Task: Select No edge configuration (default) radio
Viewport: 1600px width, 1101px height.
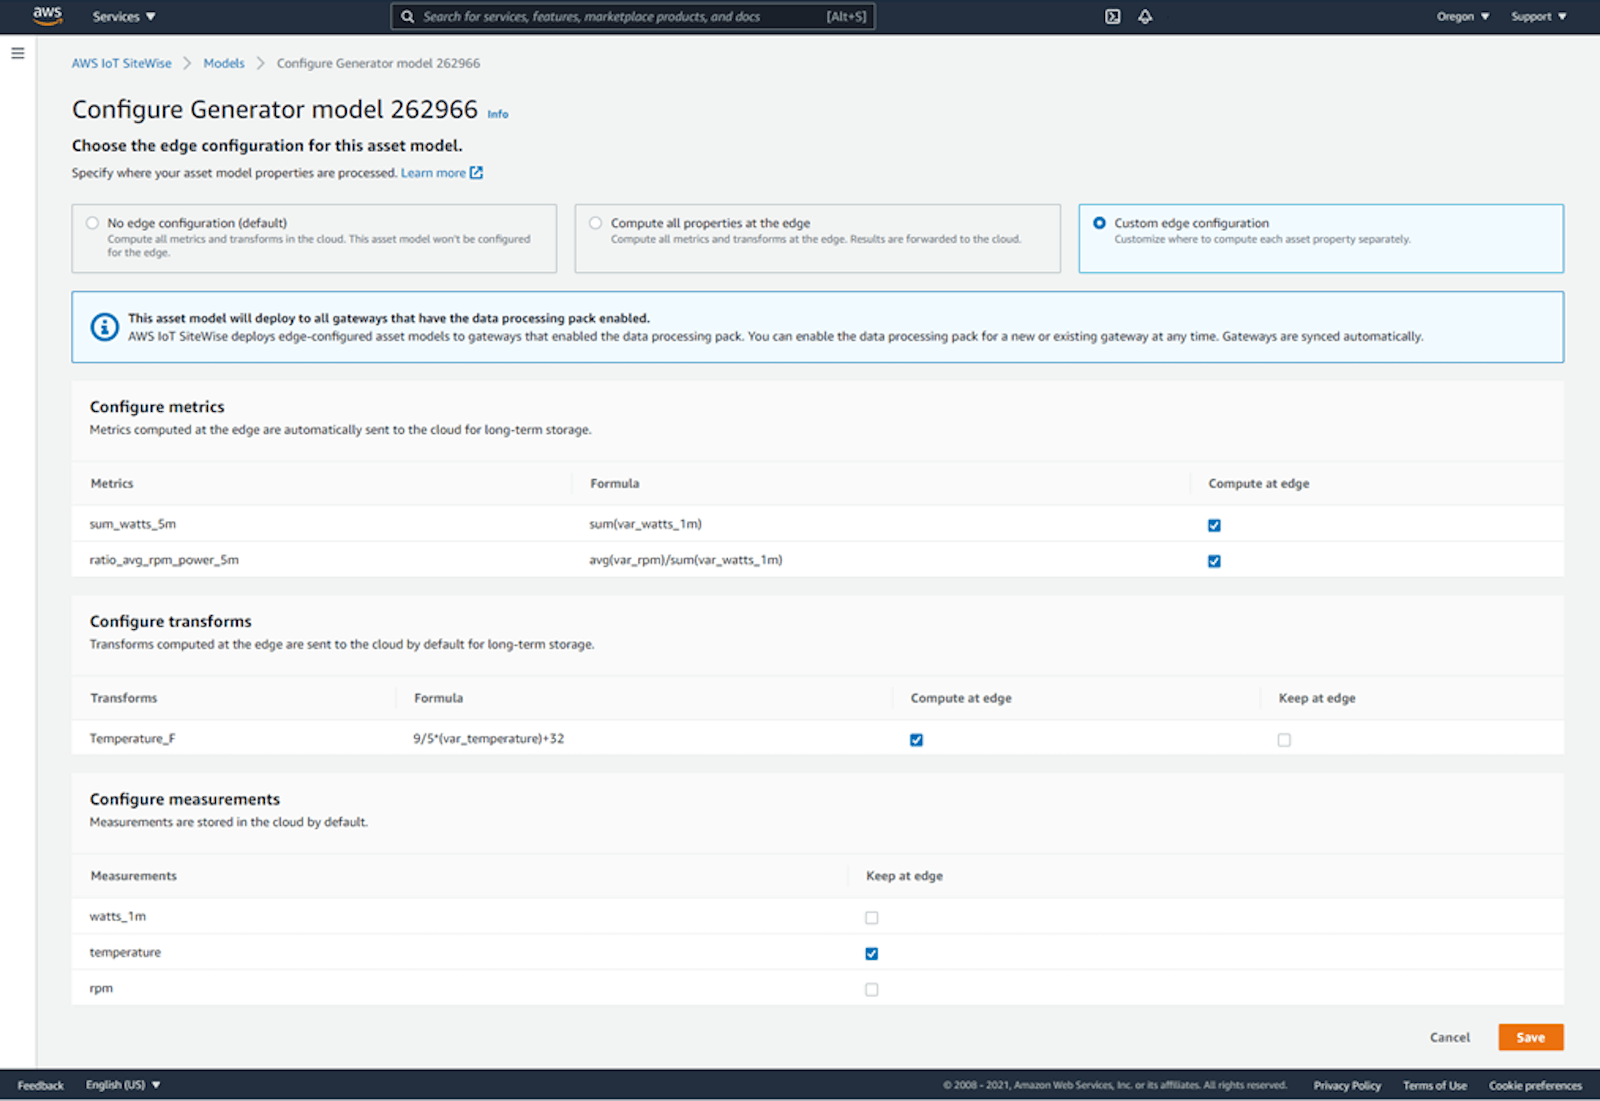Action: (92, 223)
